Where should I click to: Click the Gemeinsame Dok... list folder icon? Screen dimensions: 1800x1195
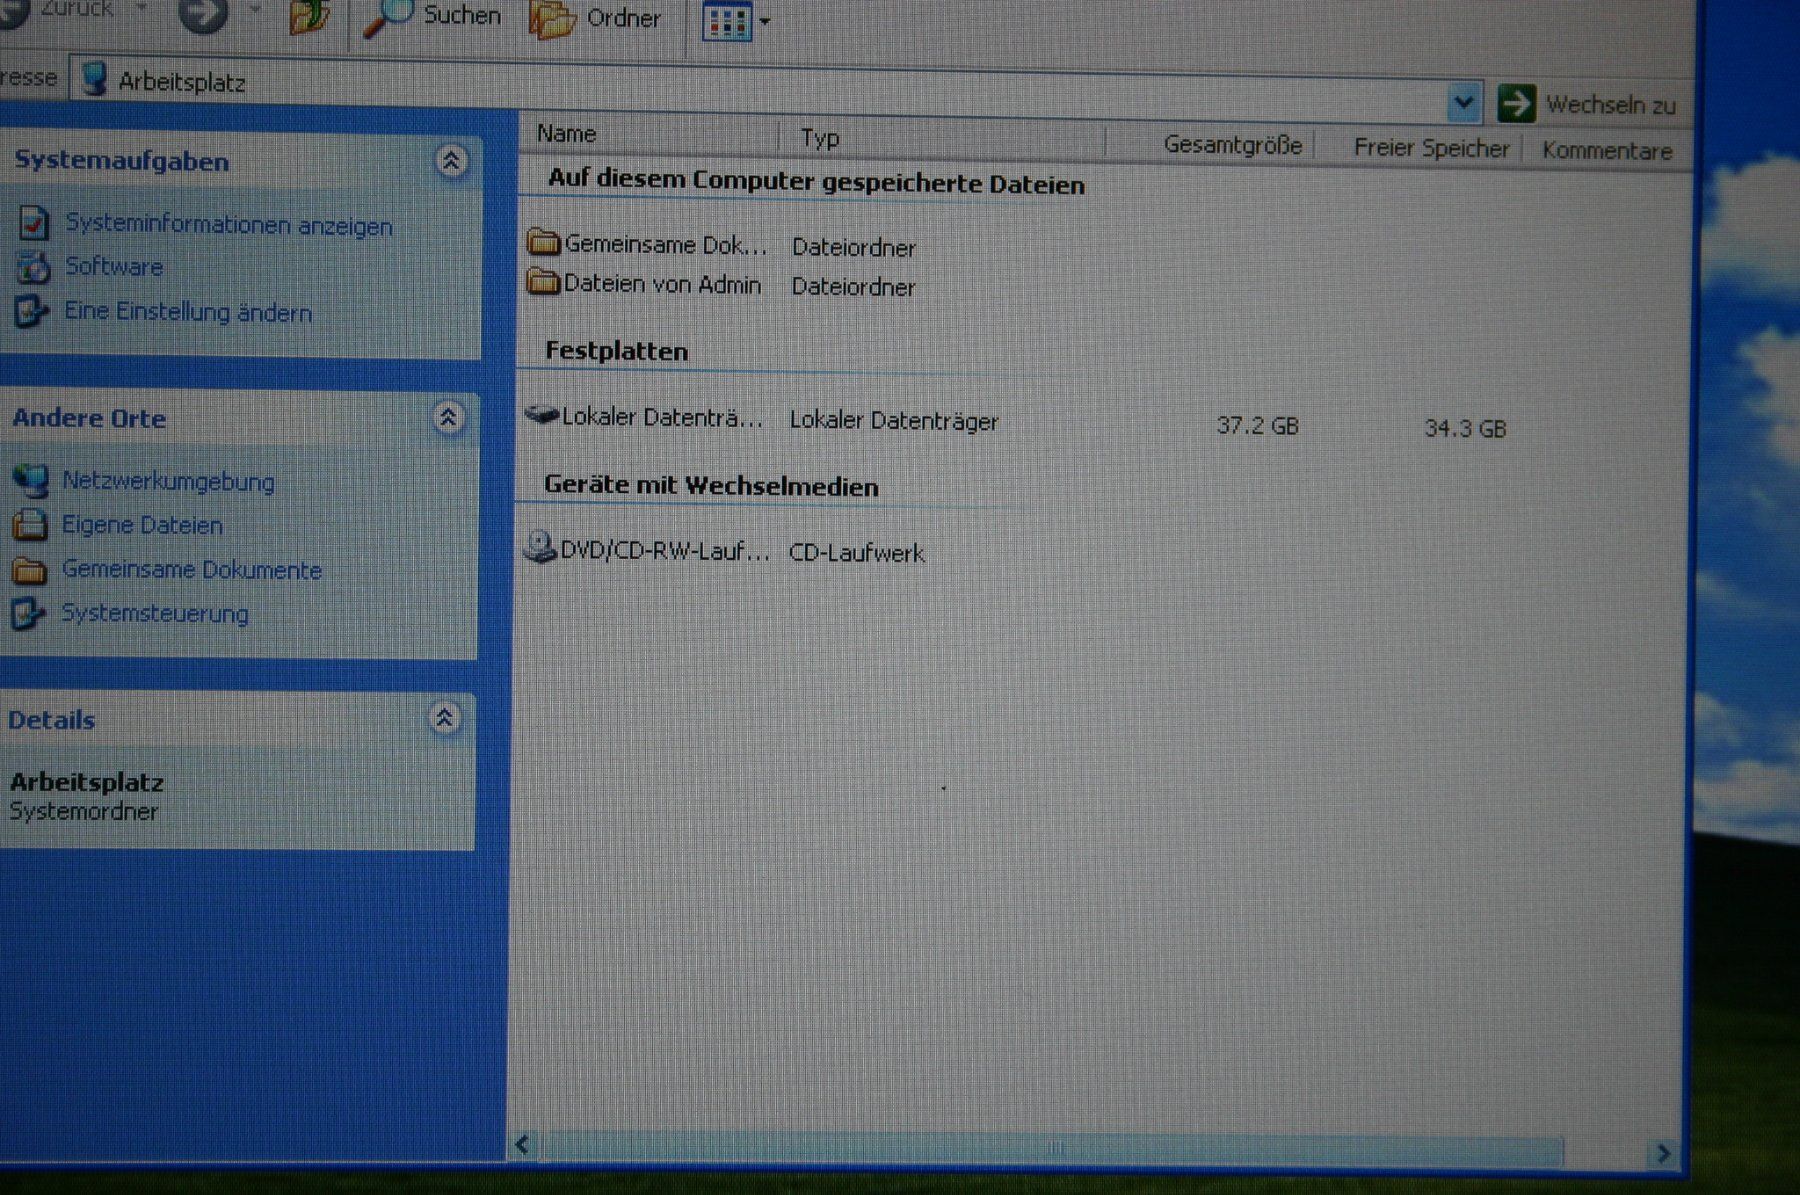pyautogui.click(x=543, y=241)
